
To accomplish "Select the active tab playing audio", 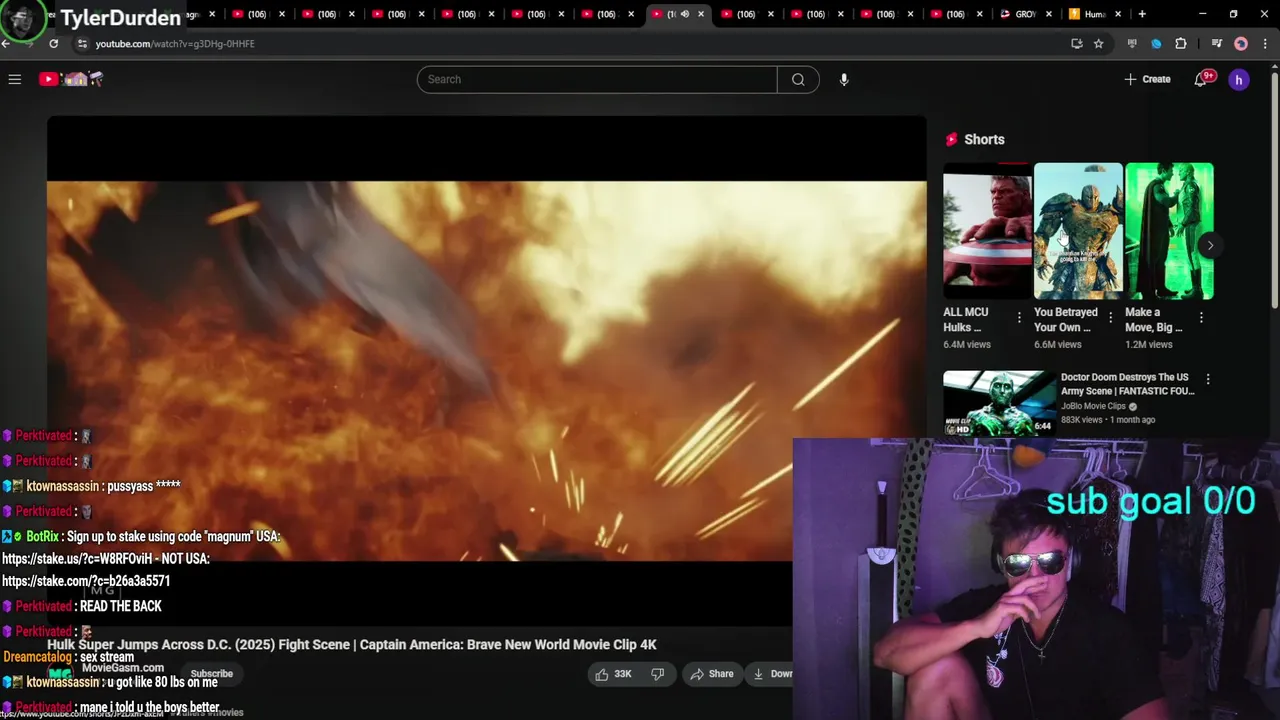I will pos(678,14).
